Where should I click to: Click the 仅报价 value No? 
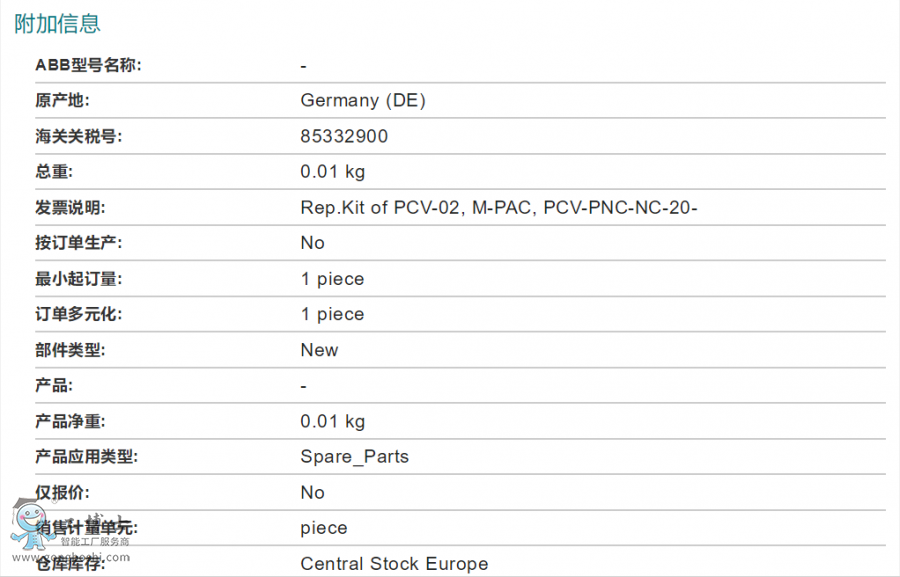pos(312,492)
